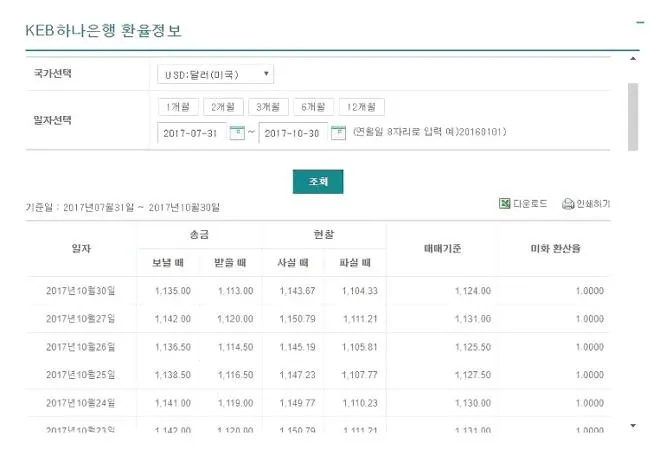
Task: Click the 현찰 column header
Action: click(x=324, y=234)
